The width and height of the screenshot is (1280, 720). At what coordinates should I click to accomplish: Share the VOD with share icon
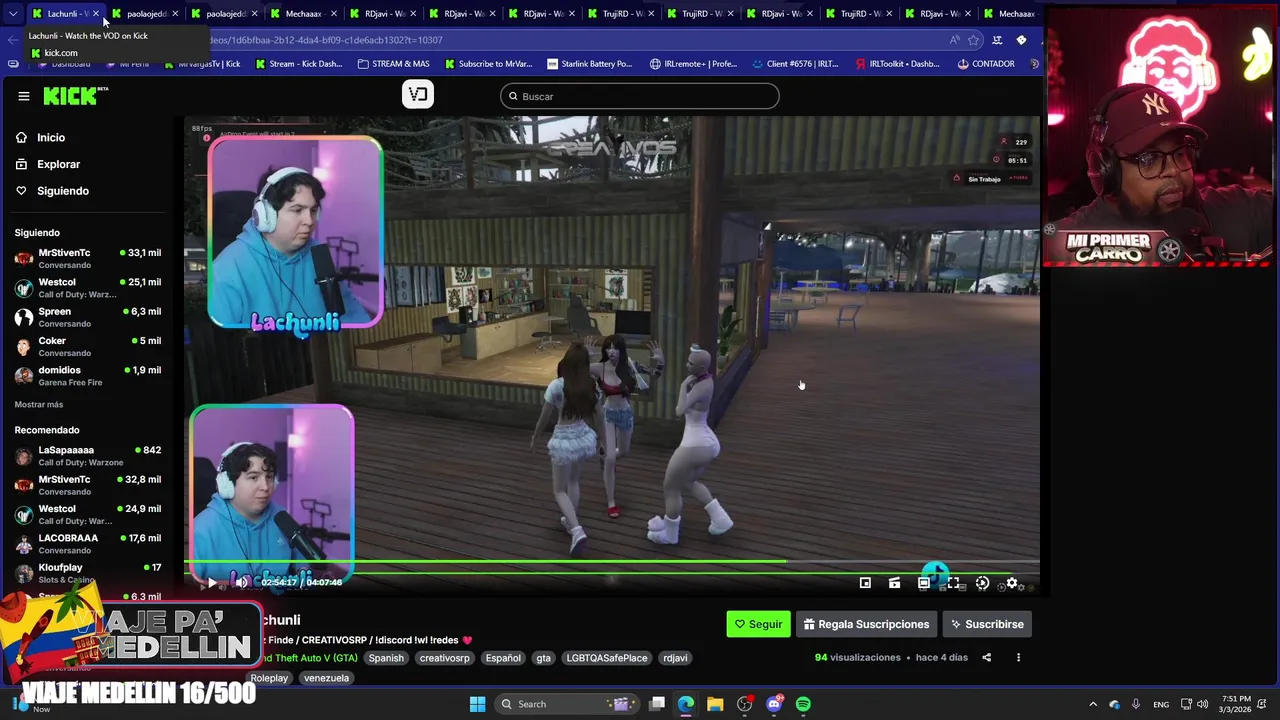pos(986,657)
